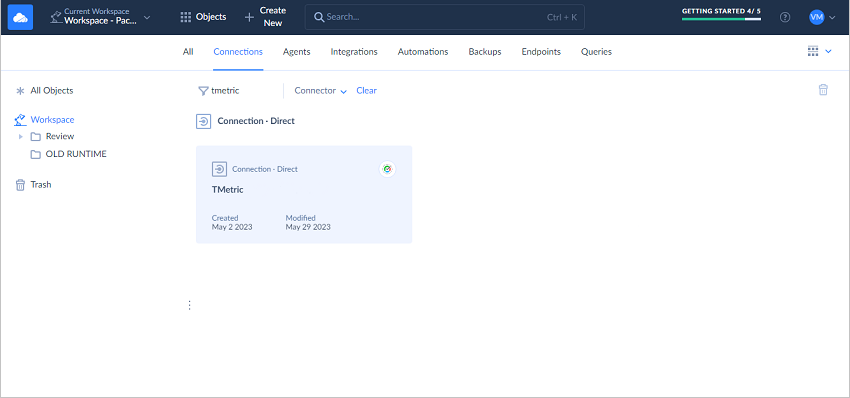Open the VM user account menu
Viewport: 850px width, 398px height.
(822, 17)
